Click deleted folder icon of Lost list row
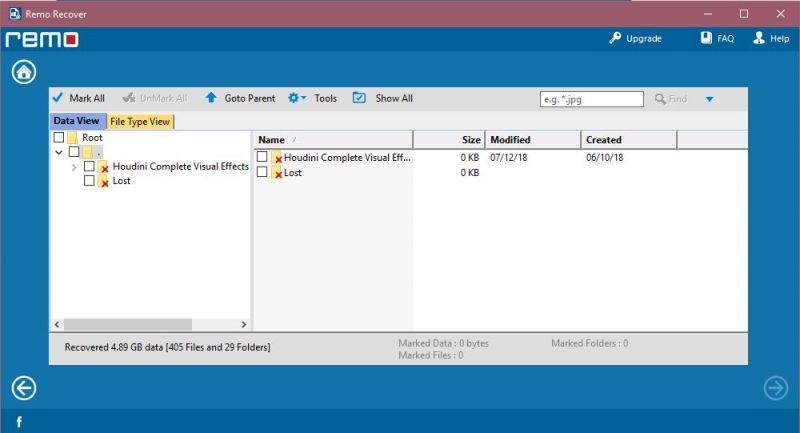 [277, 173]
